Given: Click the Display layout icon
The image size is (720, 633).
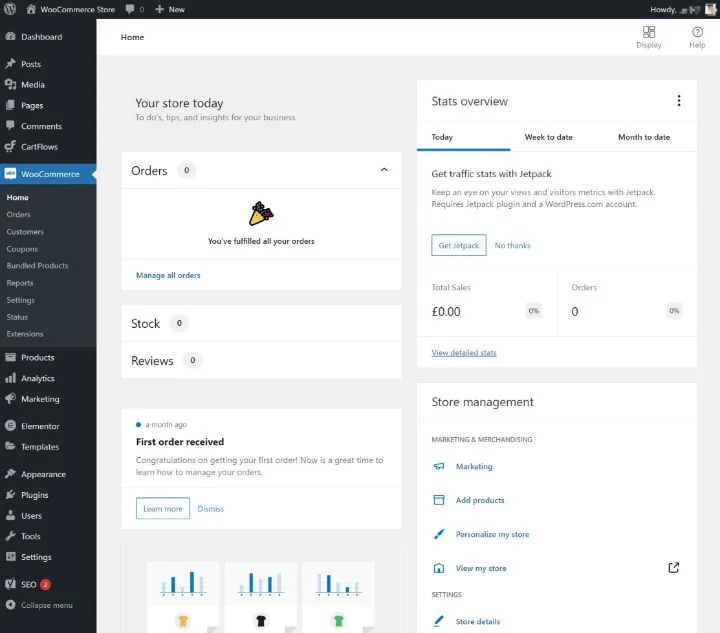Looking at the screenshot, I should 648,32.
